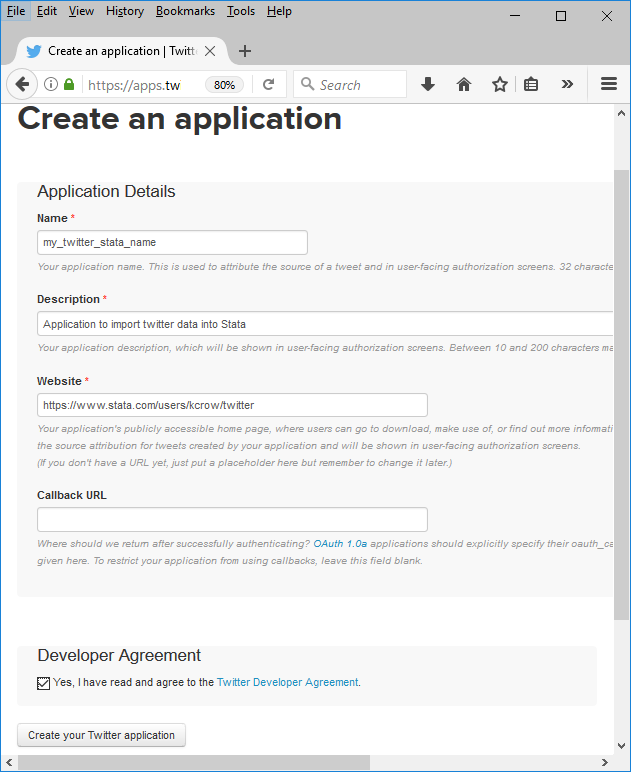Close the Create an application tab
This screenshot has height=772, width=631.
(x=210, y=51)
